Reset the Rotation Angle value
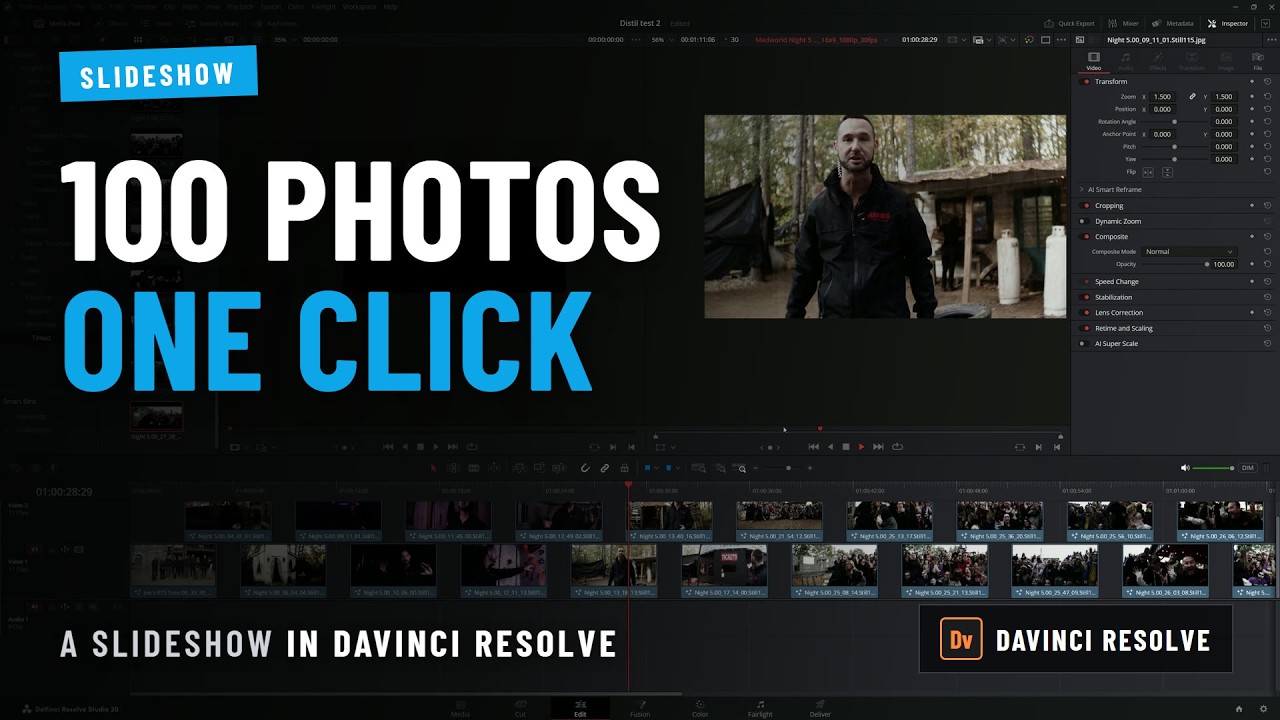The image size is (1280, 720). tap(1267, 122)
